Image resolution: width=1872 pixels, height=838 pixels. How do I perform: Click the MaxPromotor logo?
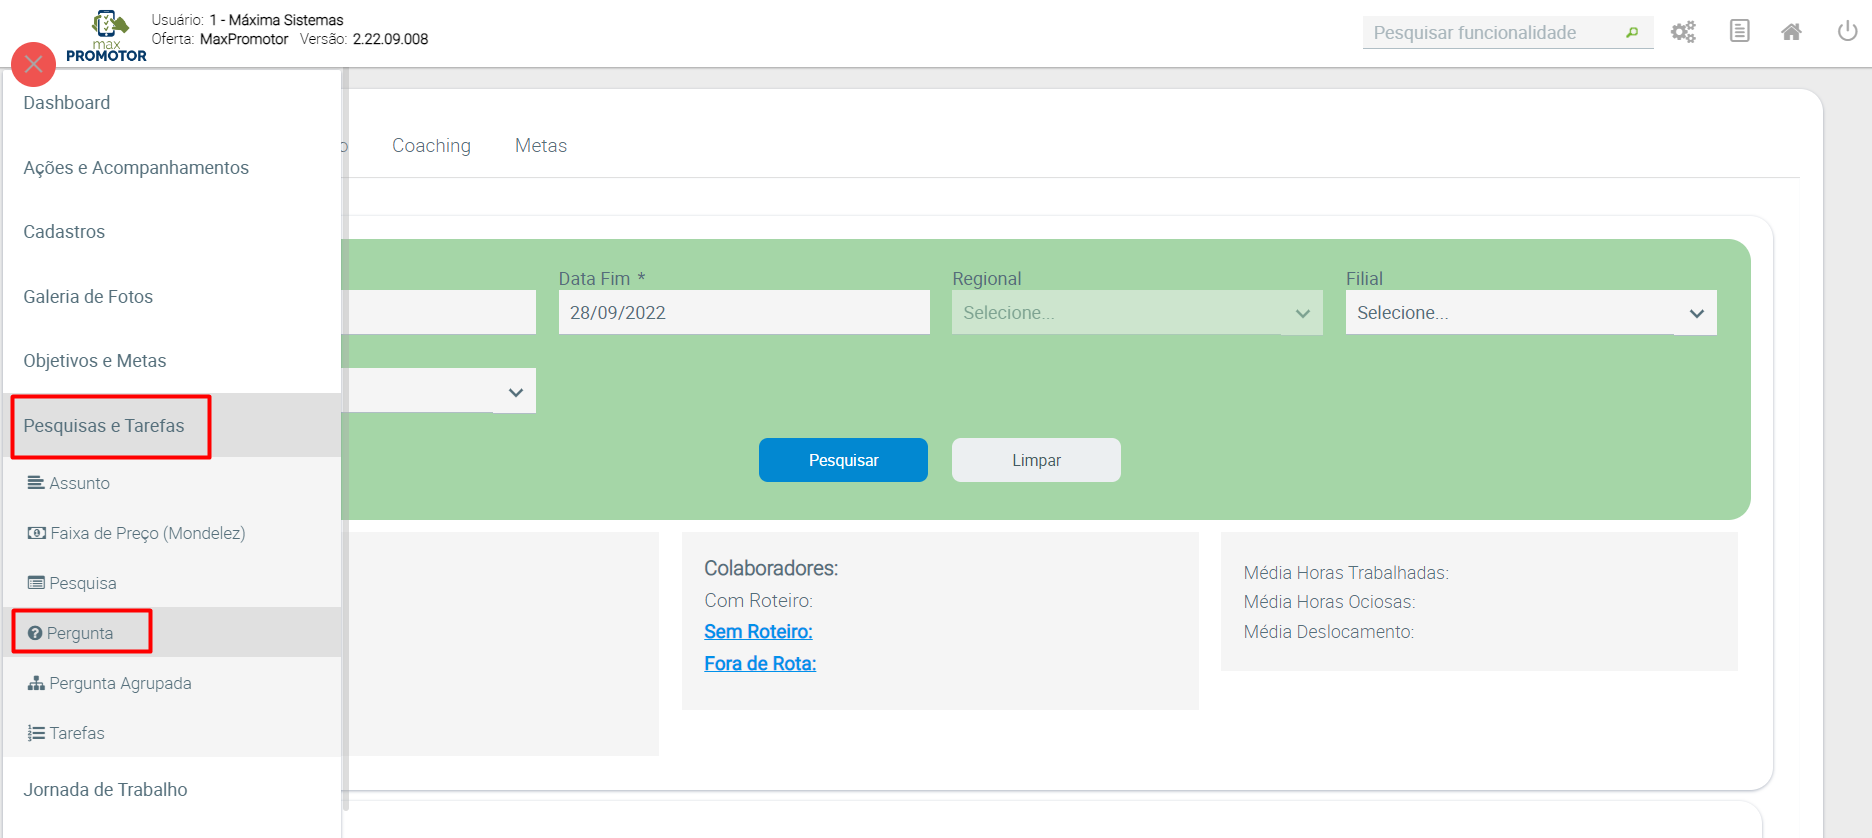(107, 37)
